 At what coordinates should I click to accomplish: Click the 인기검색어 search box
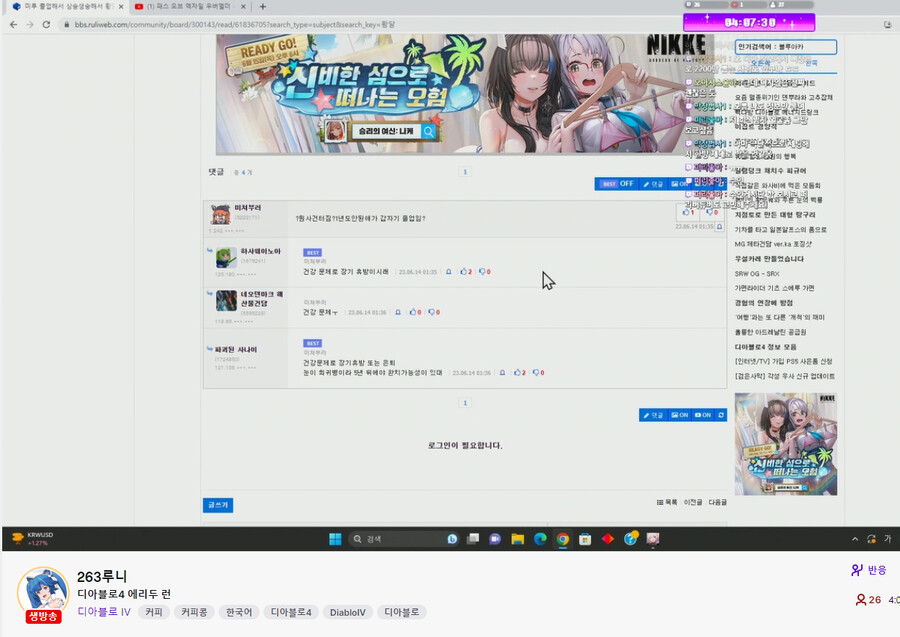point(786,46)
